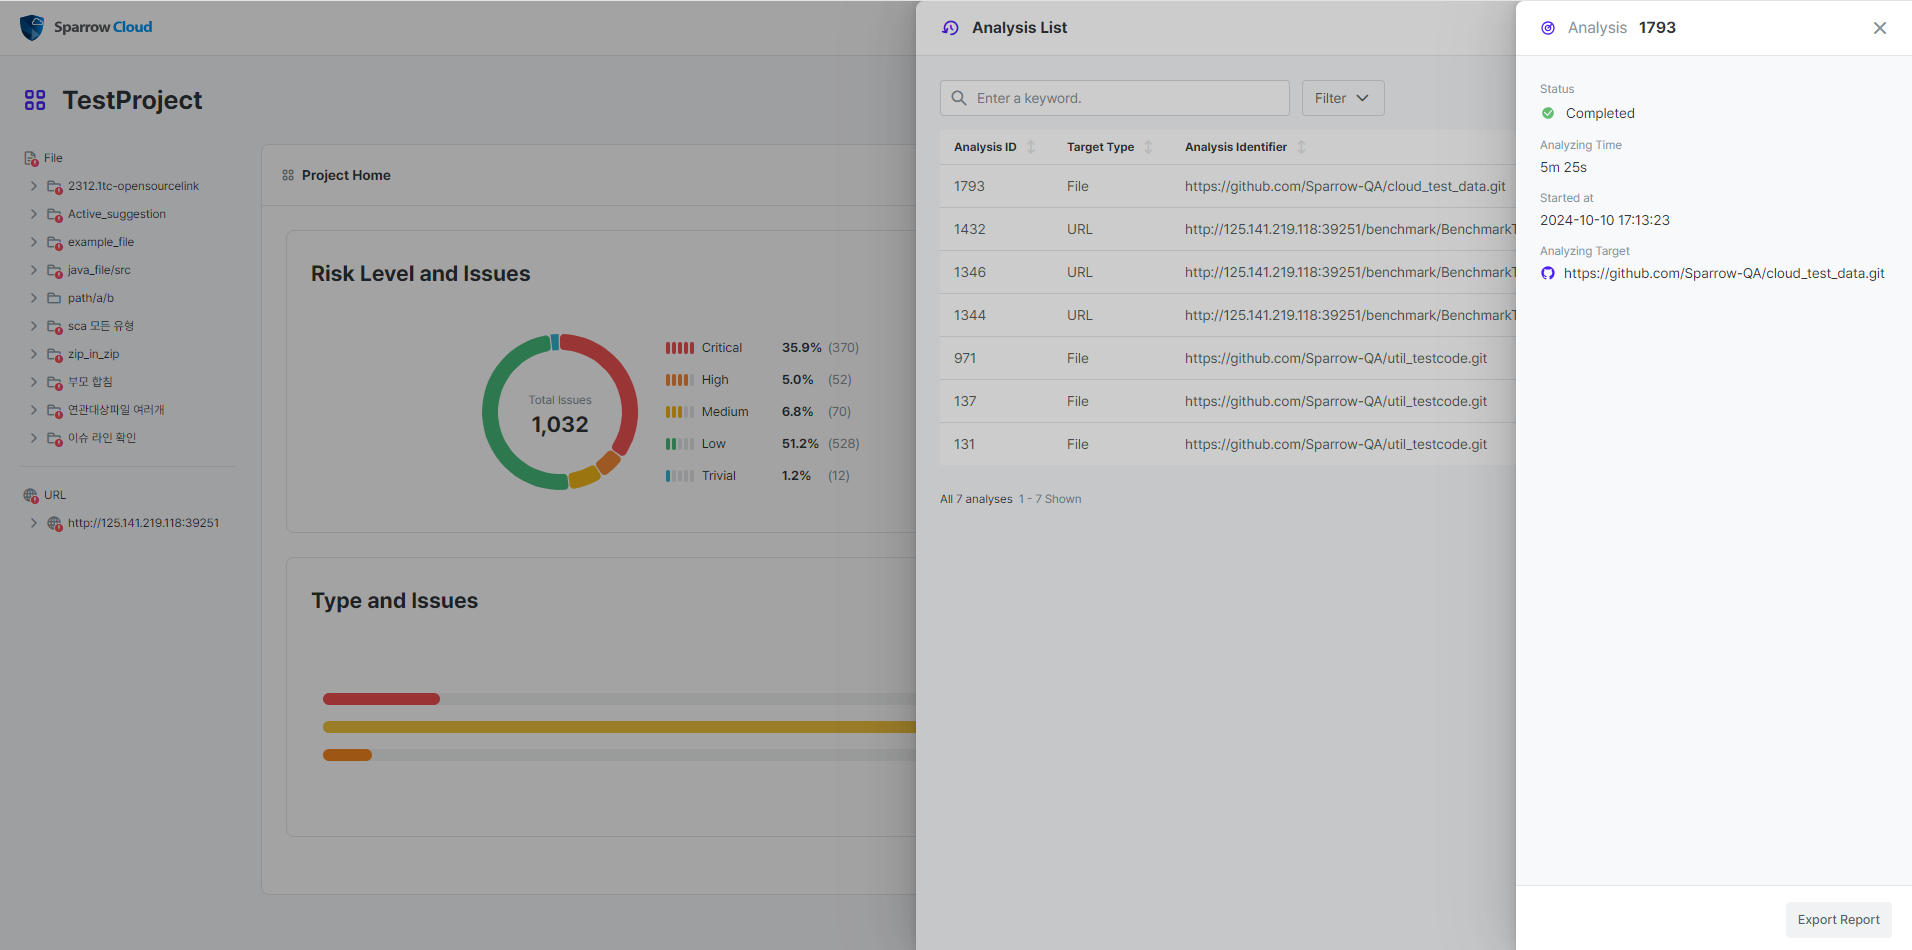The width and height of the screenshot is (1912, 950).
Task: Select analysis row 1432
Action: (x=1228, y=229)
